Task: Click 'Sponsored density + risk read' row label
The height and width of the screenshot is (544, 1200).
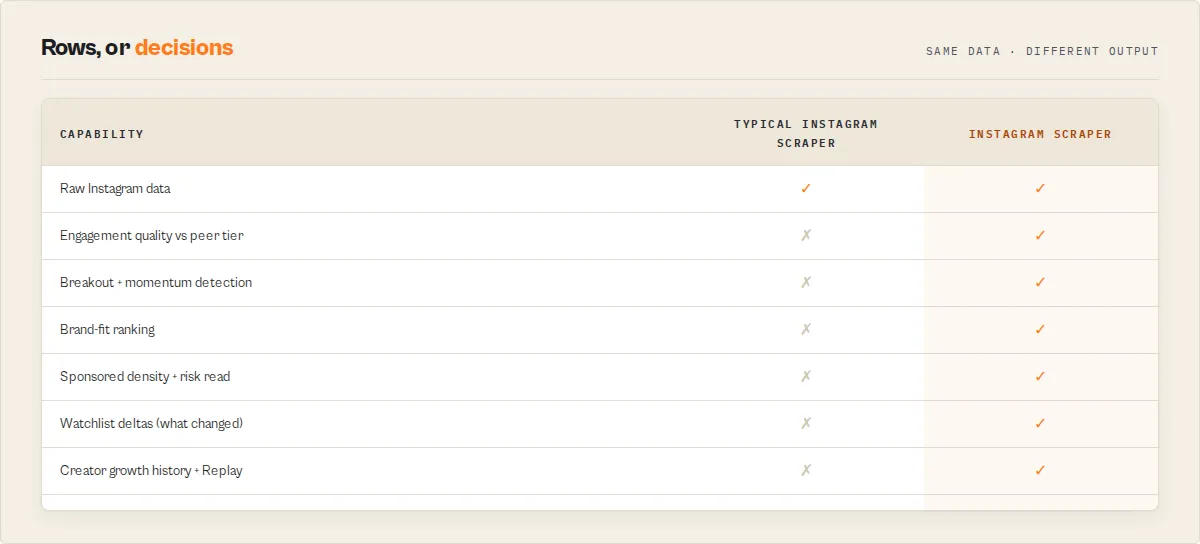Action: pyautogui.click(x=145, y=376)
